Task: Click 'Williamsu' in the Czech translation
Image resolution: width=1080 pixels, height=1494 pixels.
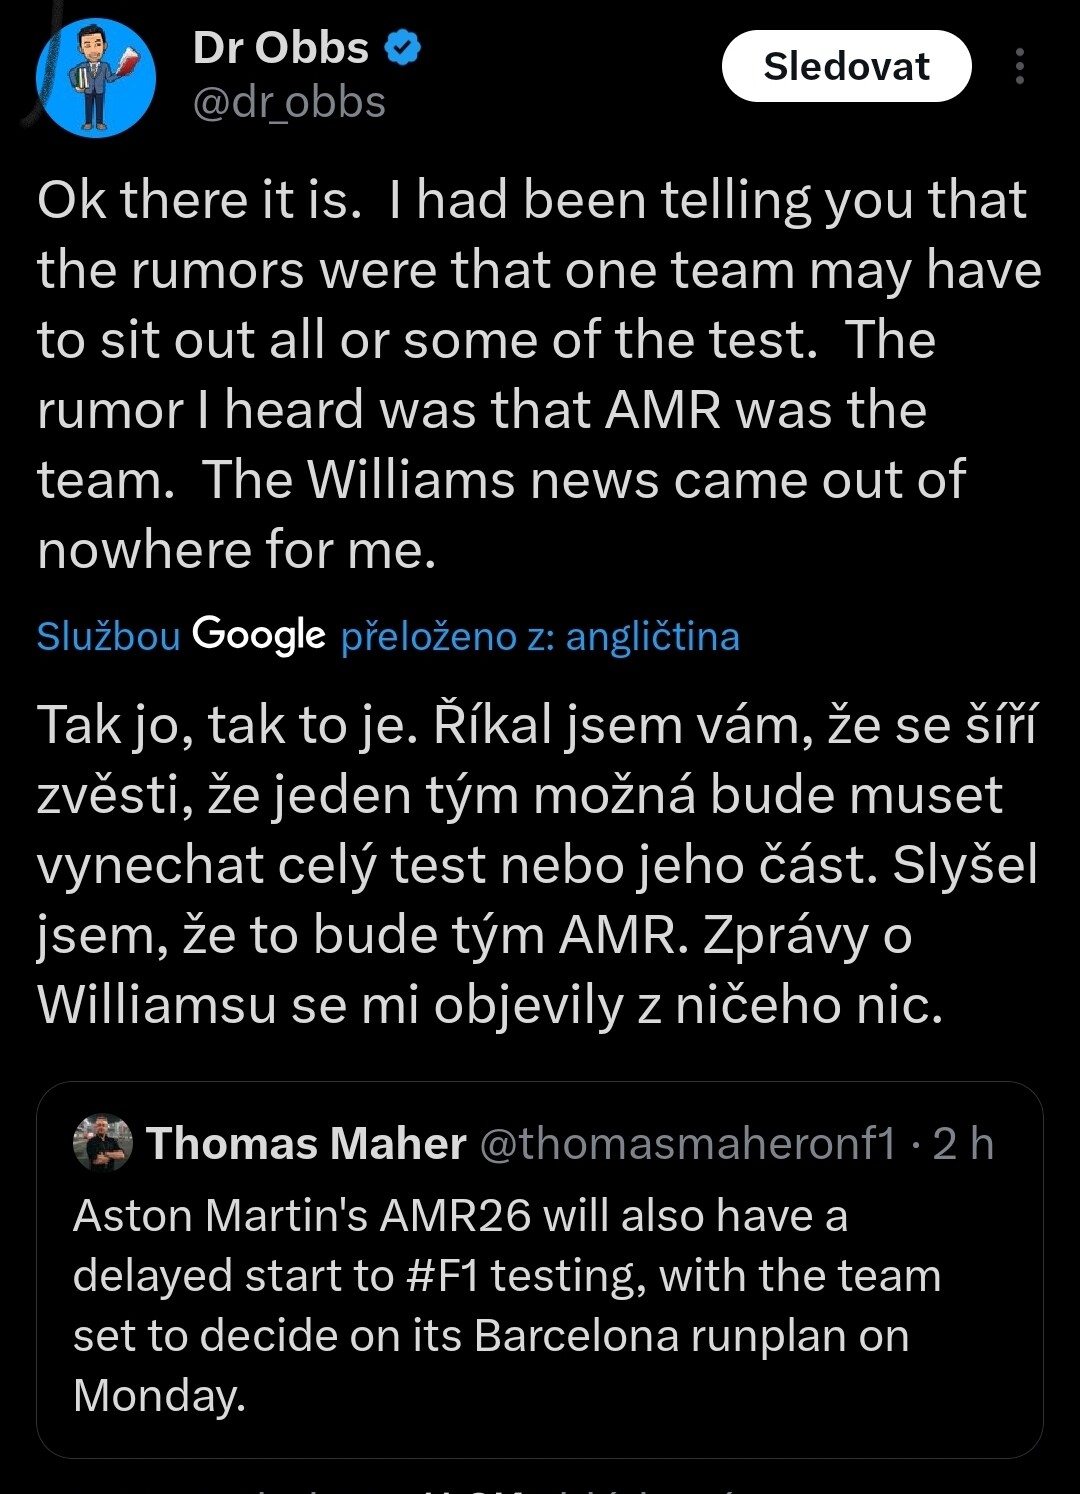Action: point(157,1004)
